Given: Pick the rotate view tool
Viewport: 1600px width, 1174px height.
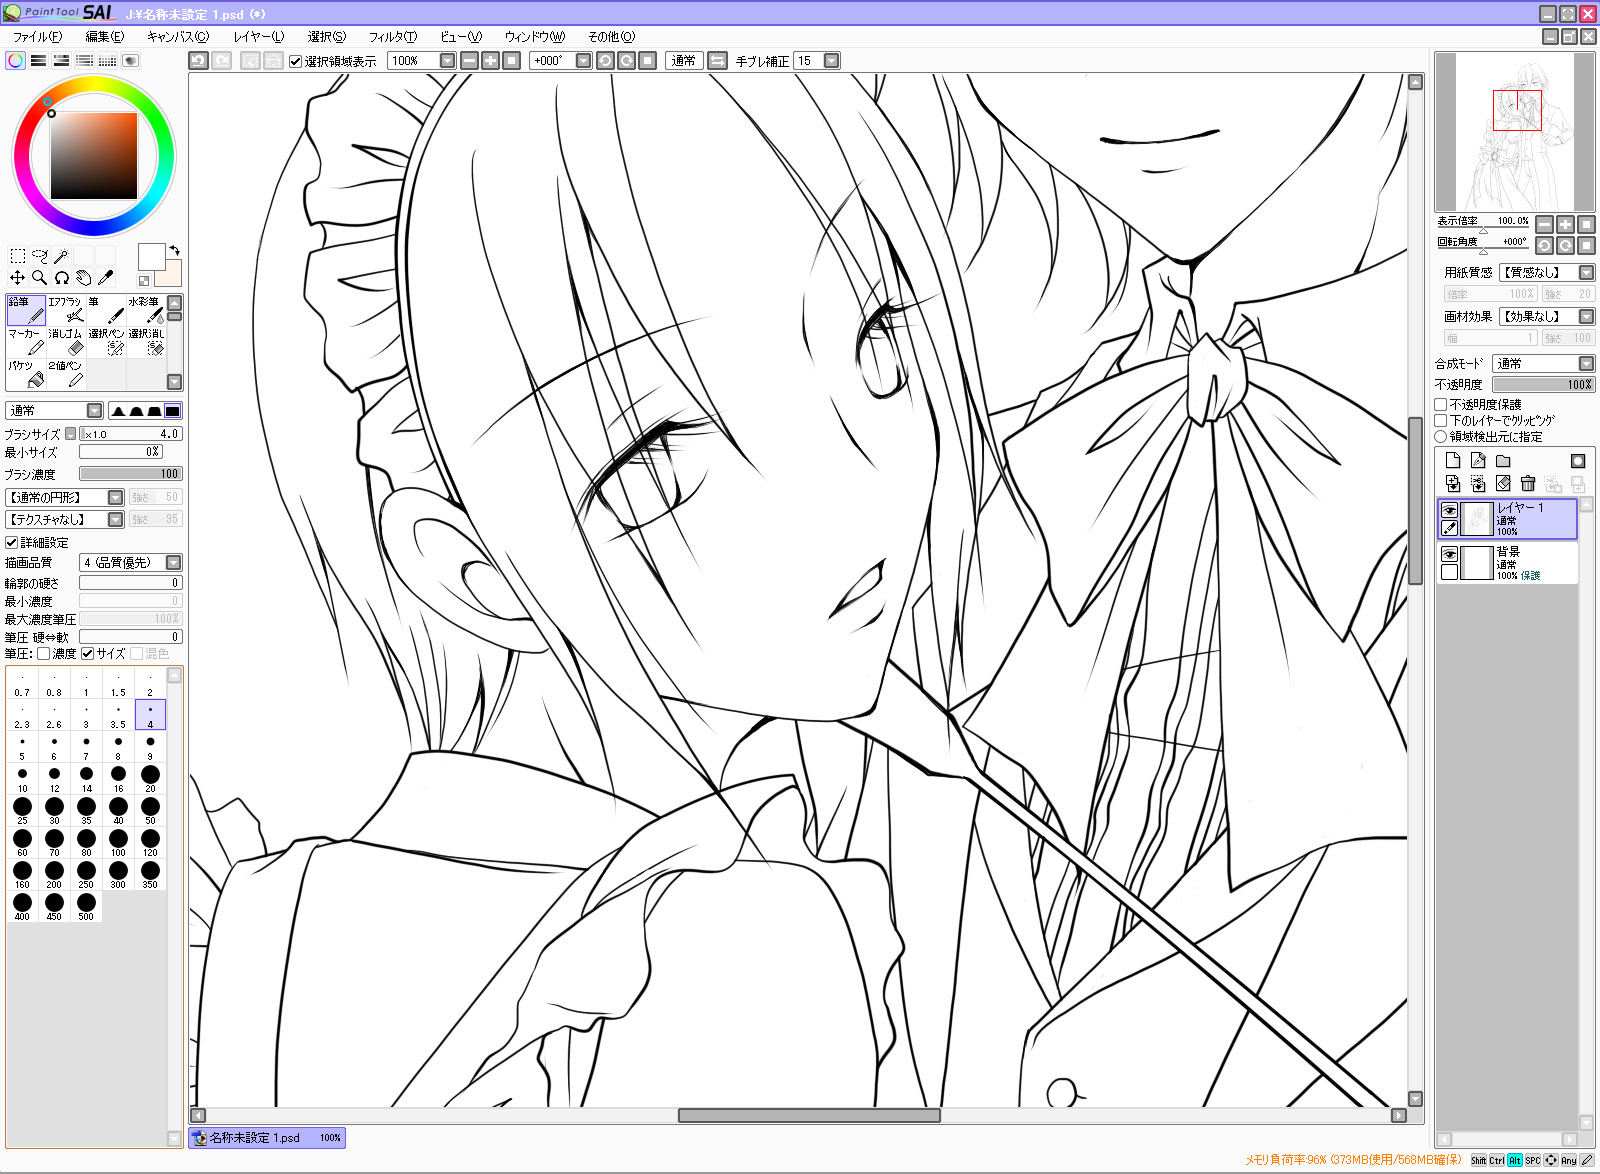Looking at the screenshot, I should (61, 278).
